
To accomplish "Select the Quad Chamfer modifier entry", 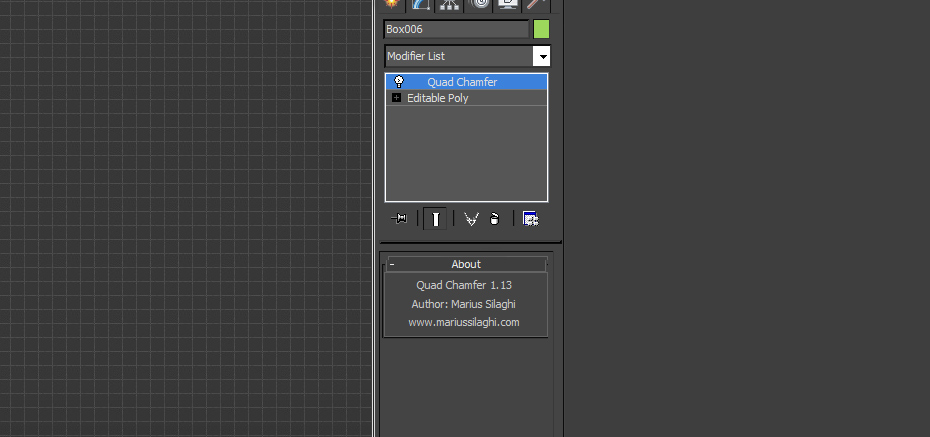I will (x=466, y=82).
